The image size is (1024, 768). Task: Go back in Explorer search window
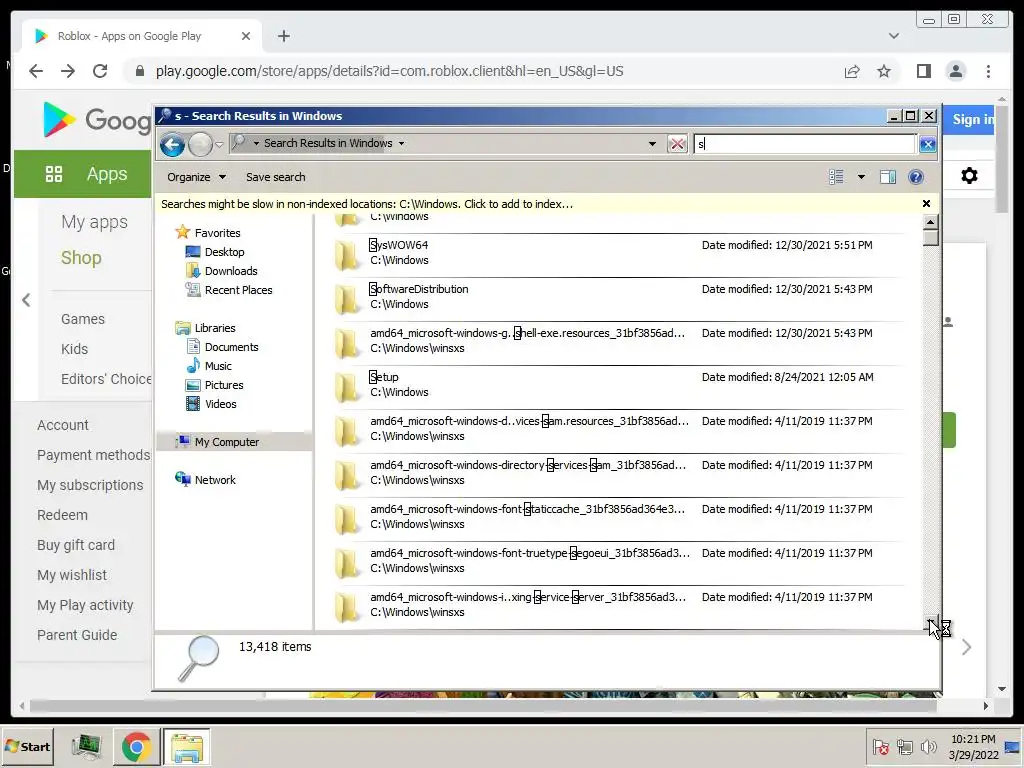pyautogui.click(x=172, y=144)
